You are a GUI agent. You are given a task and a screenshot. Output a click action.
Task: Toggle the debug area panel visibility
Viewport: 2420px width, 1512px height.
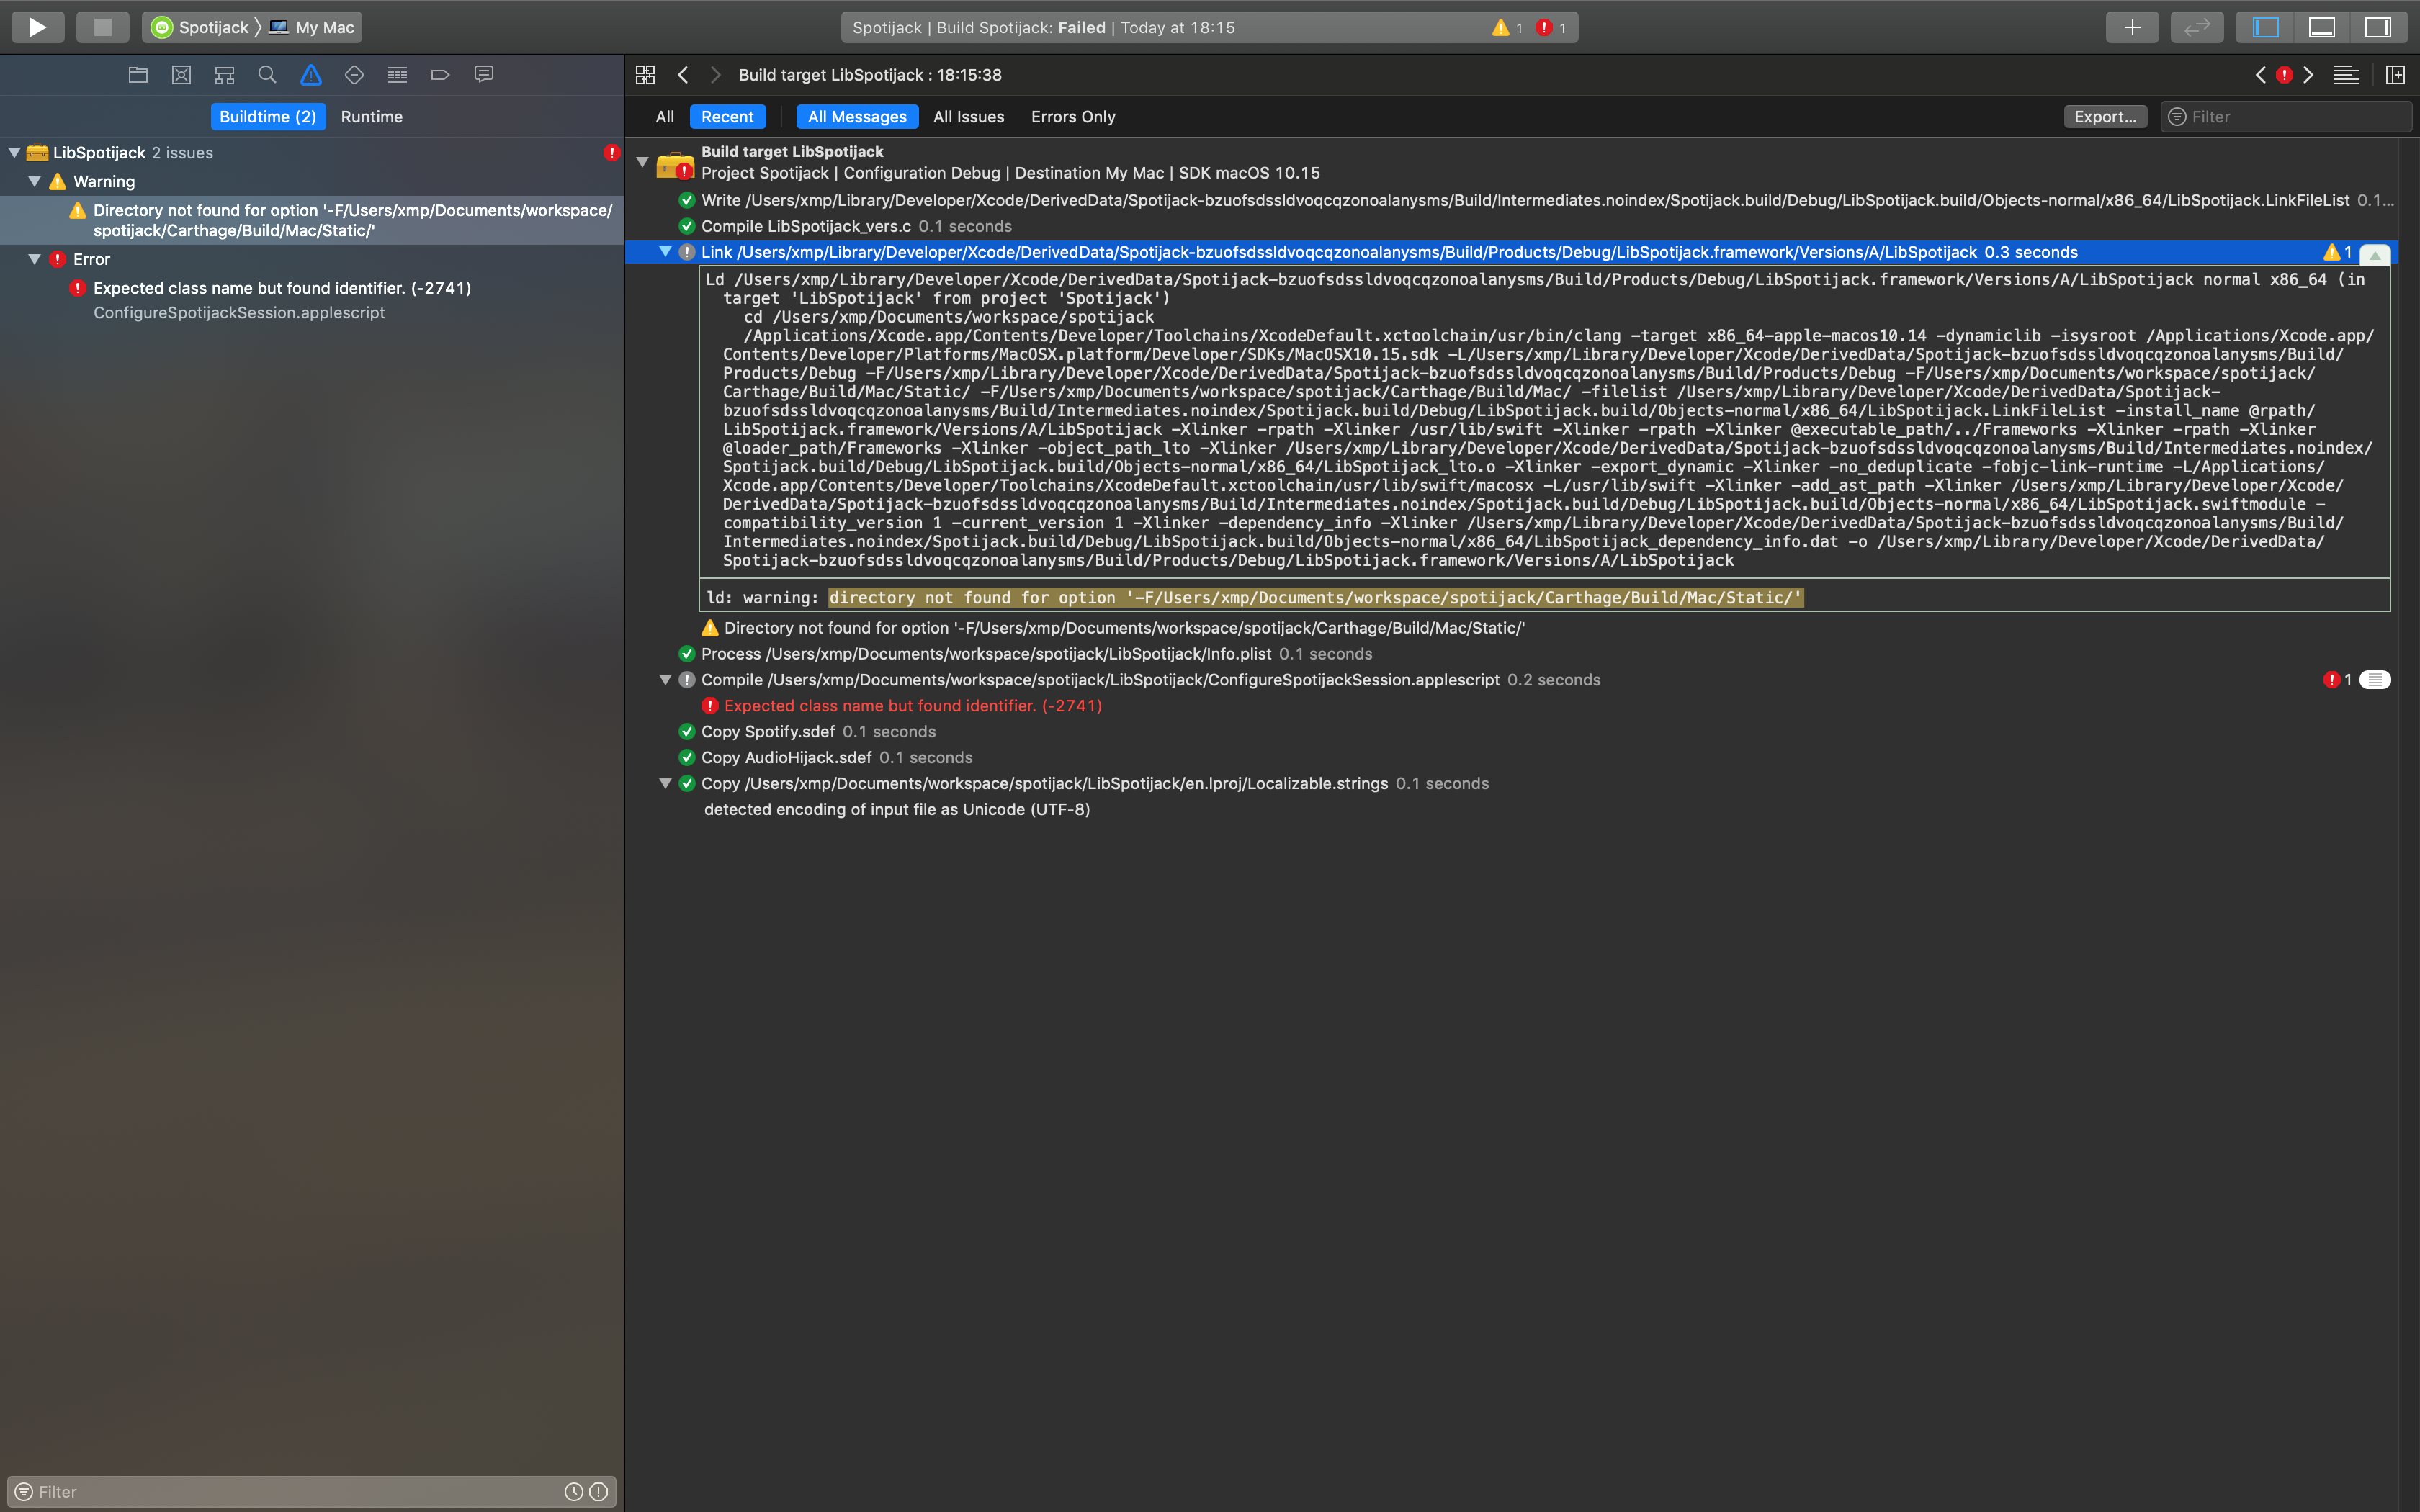pyautogui.click(x=2321, y=27)
